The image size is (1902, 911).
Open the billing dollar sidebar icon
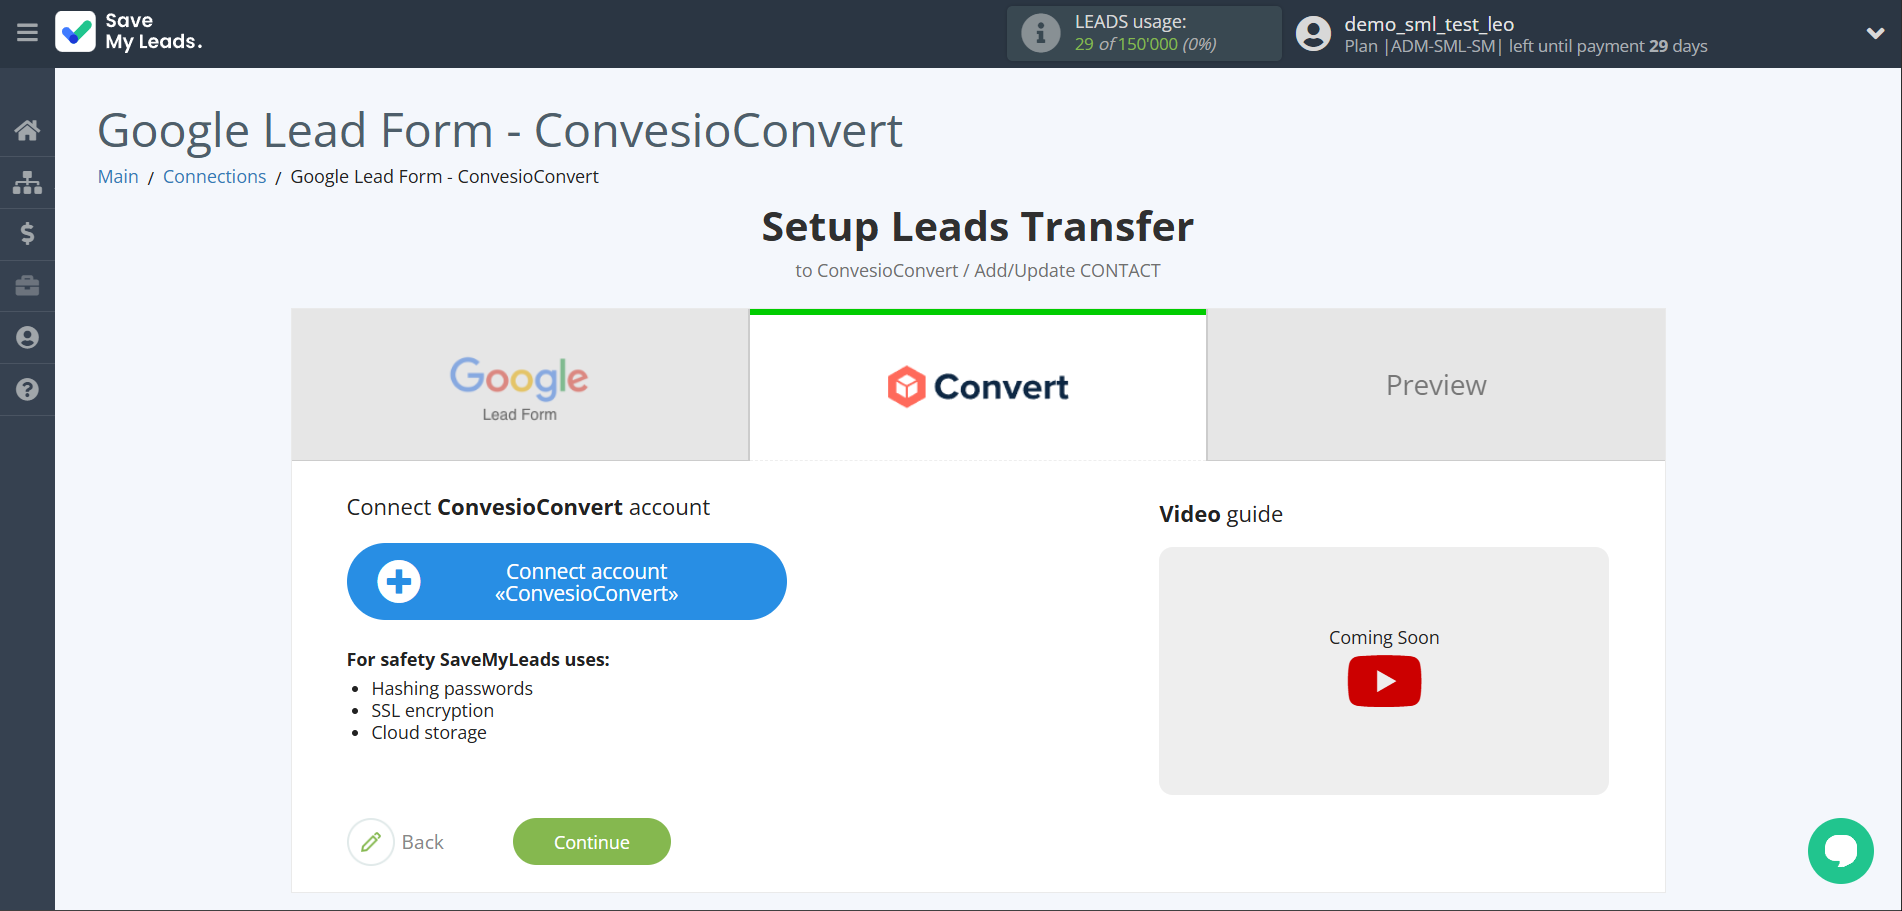(27, 234)
